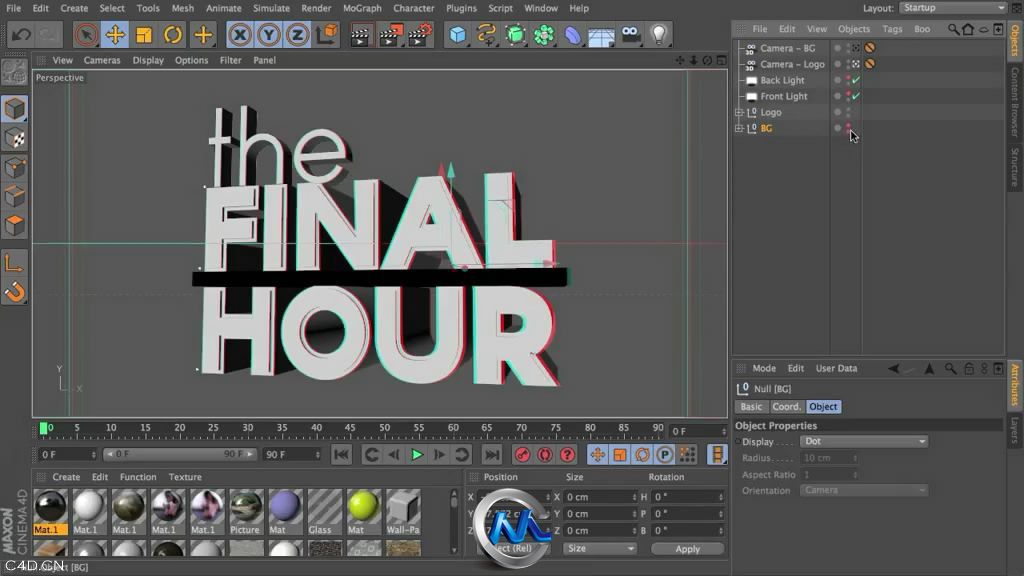Click frame 45 on the timeline ruler
The height and width of the screenshot is (576, 1024).
pos(349,428)
